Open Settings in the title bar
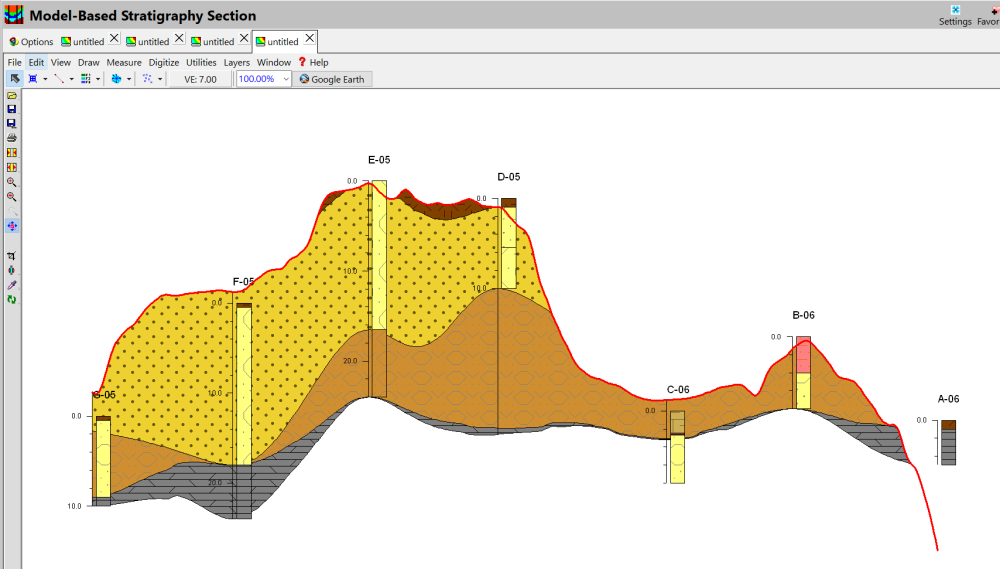The height and width of the screenshot is (569, 1000). coord(955,15)
